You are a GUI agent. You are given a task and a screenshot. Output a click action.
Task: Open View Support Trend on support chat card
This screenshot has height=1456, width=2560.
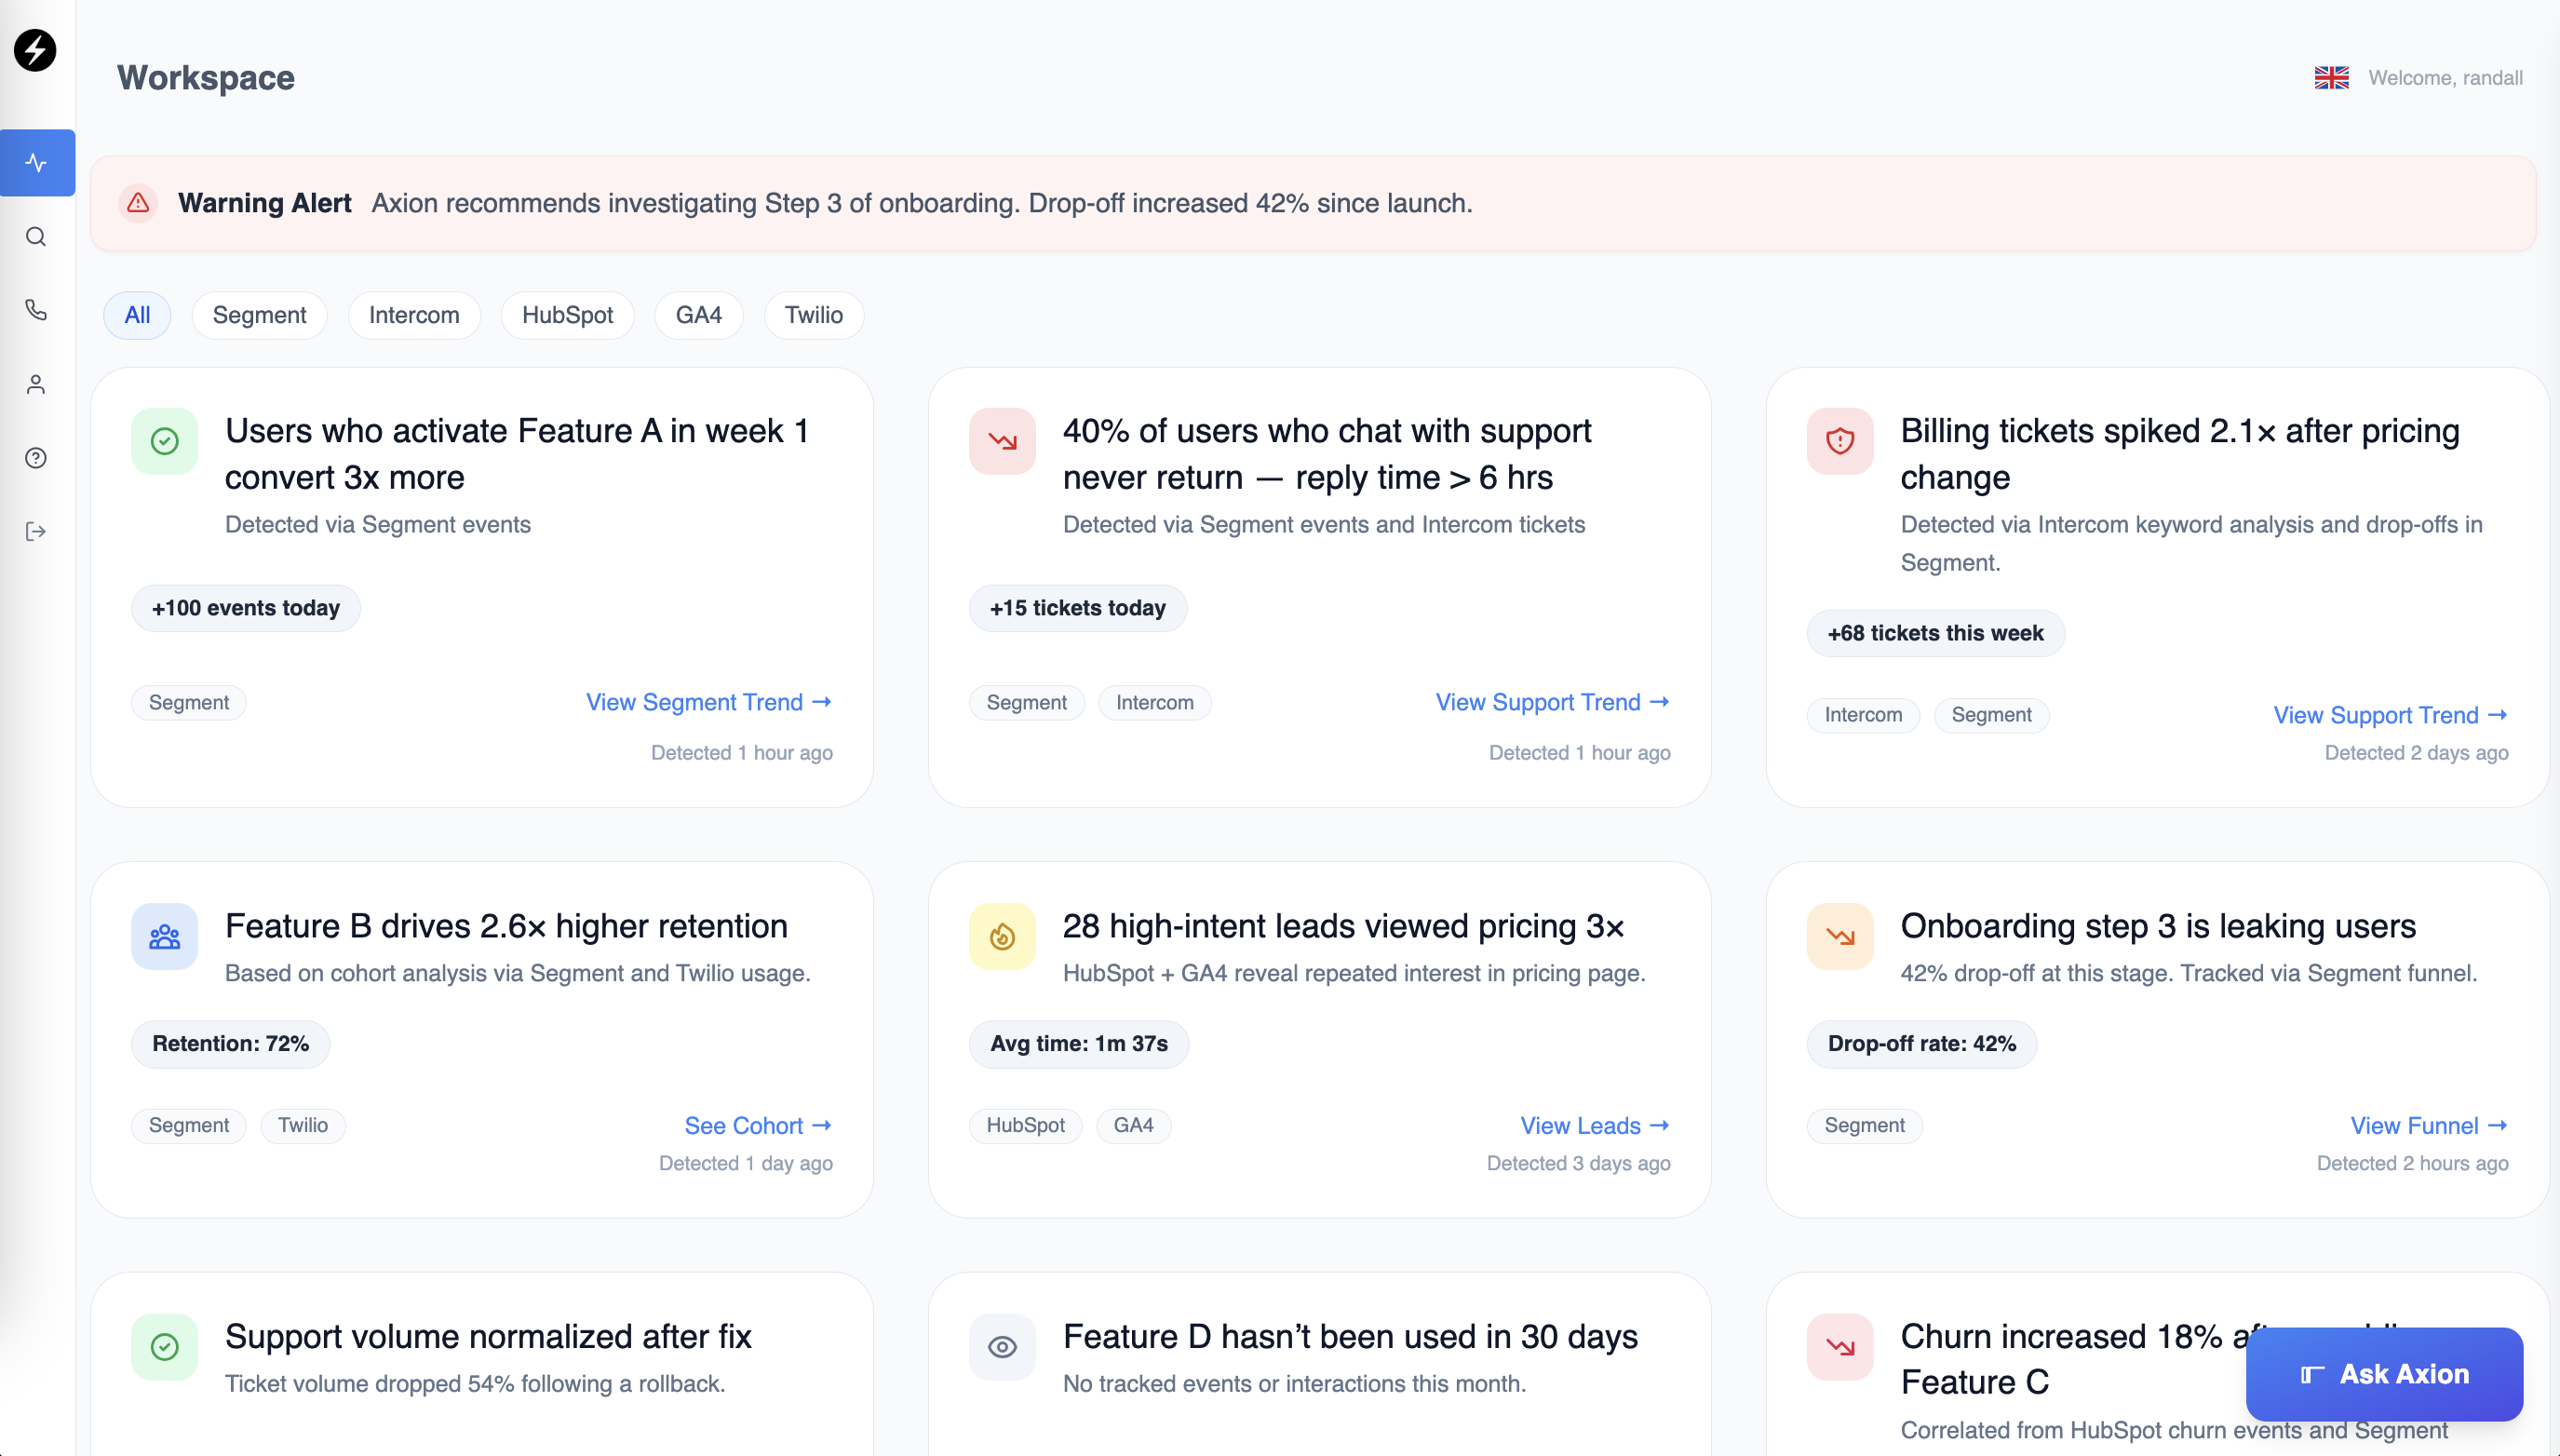(1553, 702)
